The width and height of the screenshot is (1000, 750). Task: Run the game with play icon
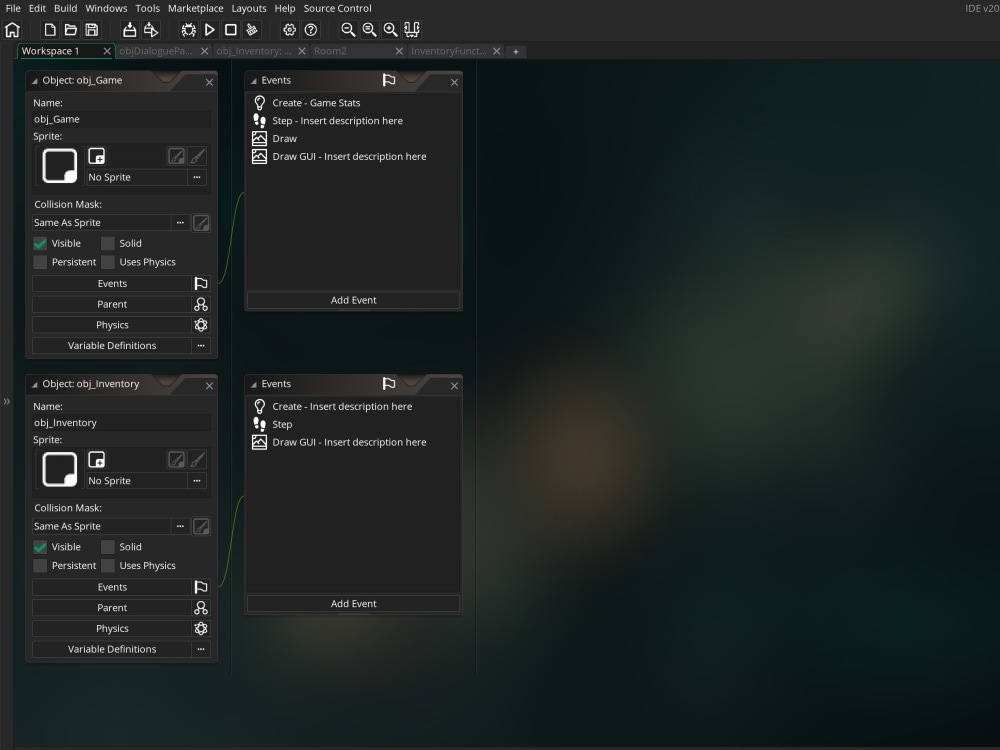point(210,29)
